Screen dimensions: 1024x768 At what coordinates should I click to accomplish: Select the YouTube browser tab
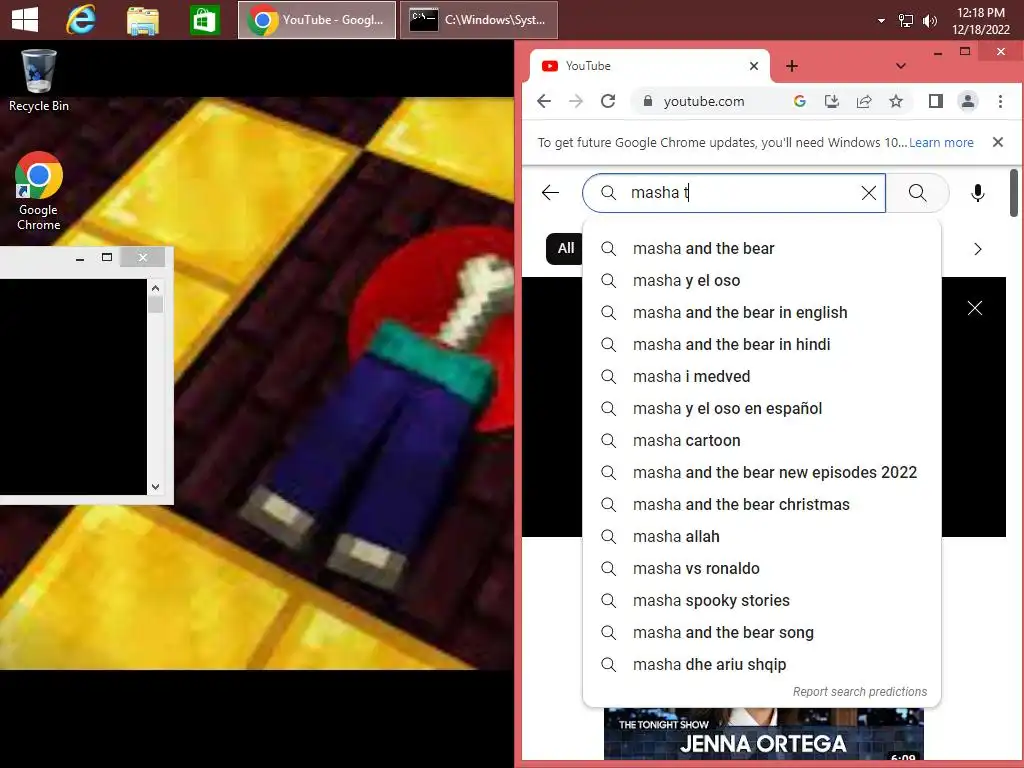pyautogui.click(x=649, y=66)
